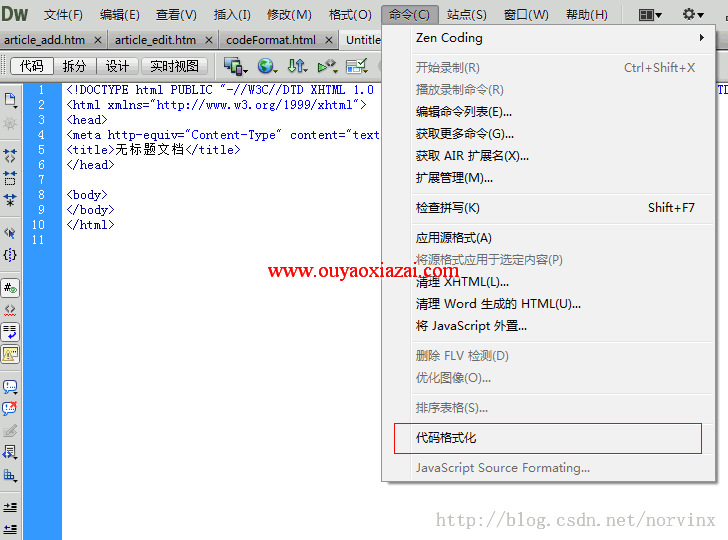Click visual aids toolbar icon

(357, 66)
